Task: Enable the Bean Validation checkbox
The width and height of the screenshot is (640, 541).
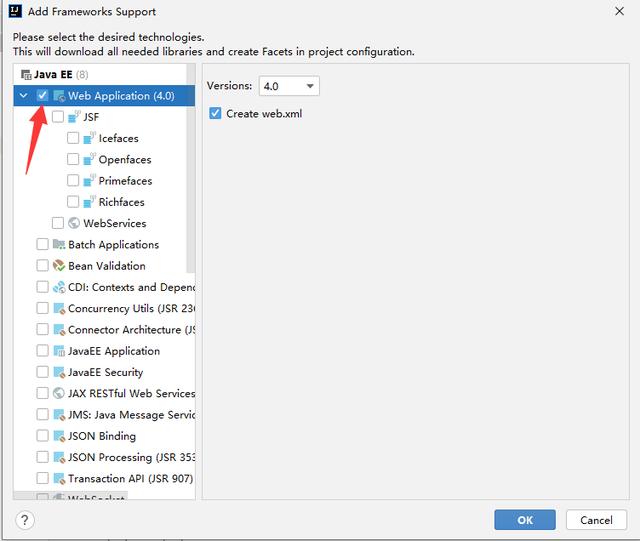Action: coord(42,265)
